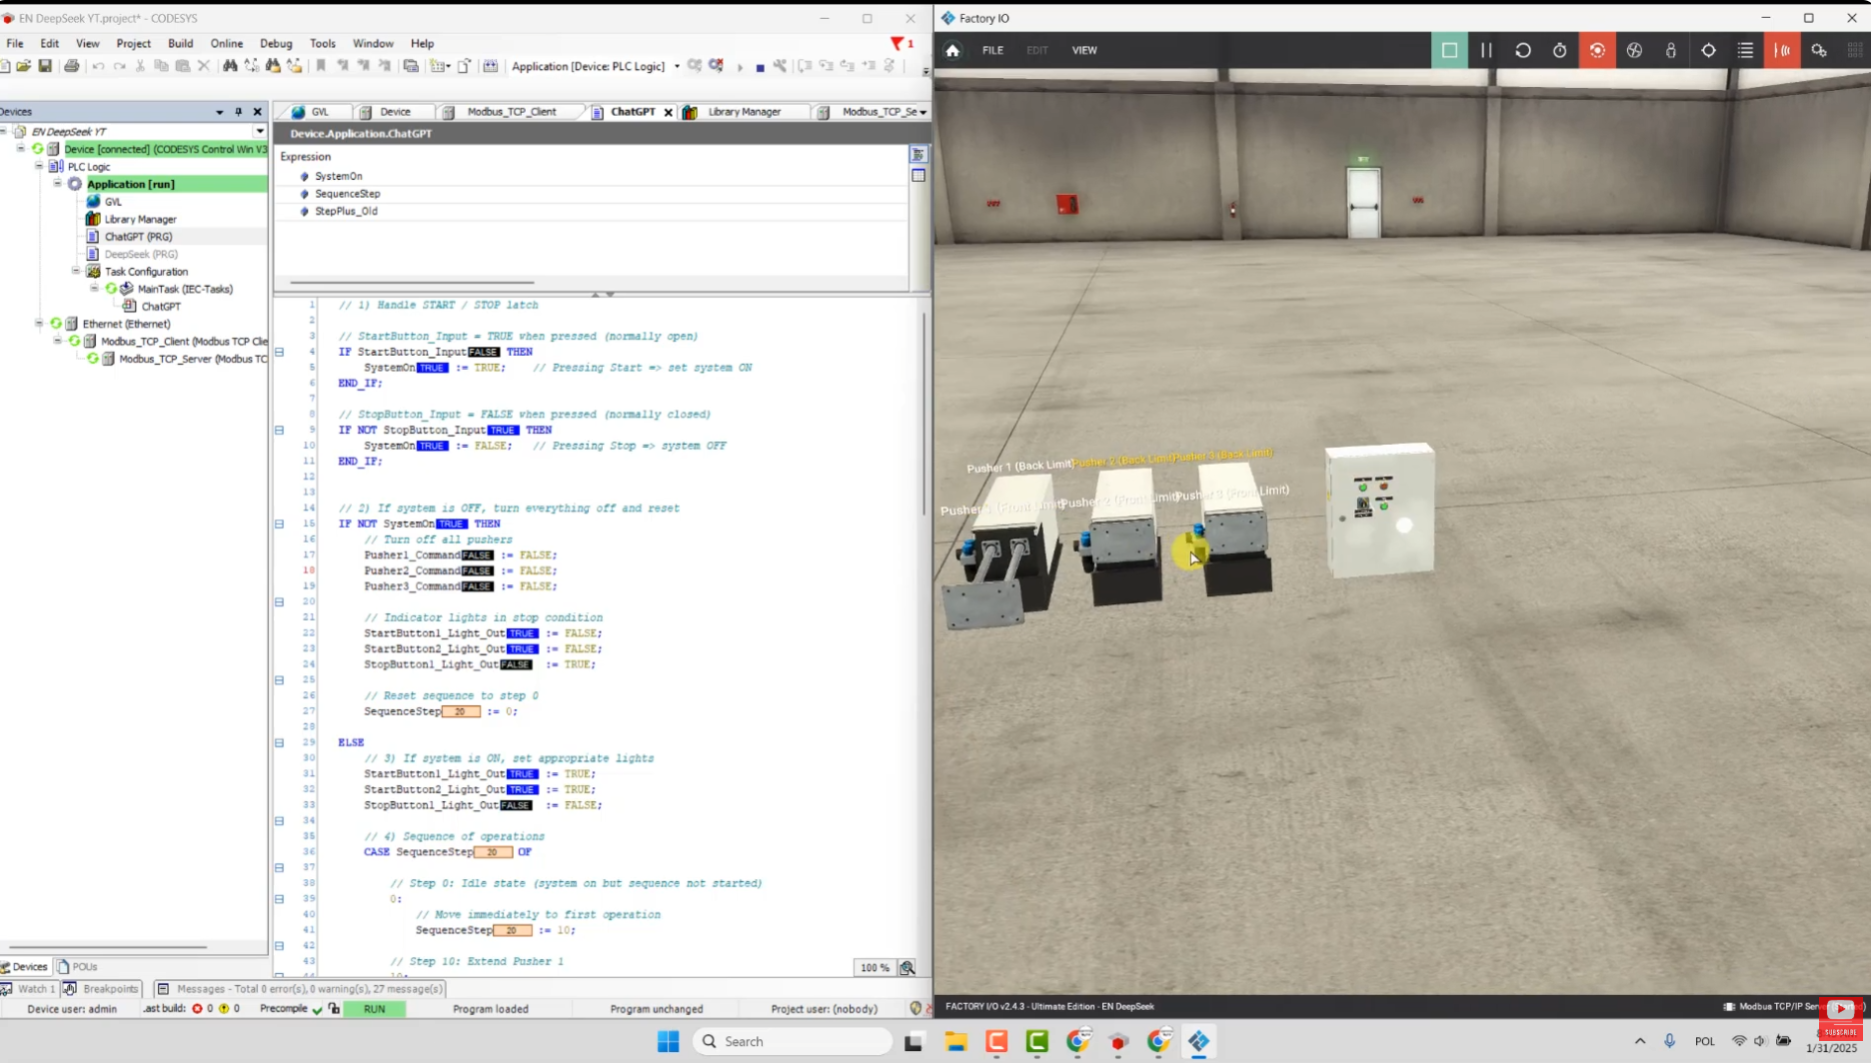Open the Messages panel button
The height and width of the screenshot is (1063, 1871).
tap(300, 988)
